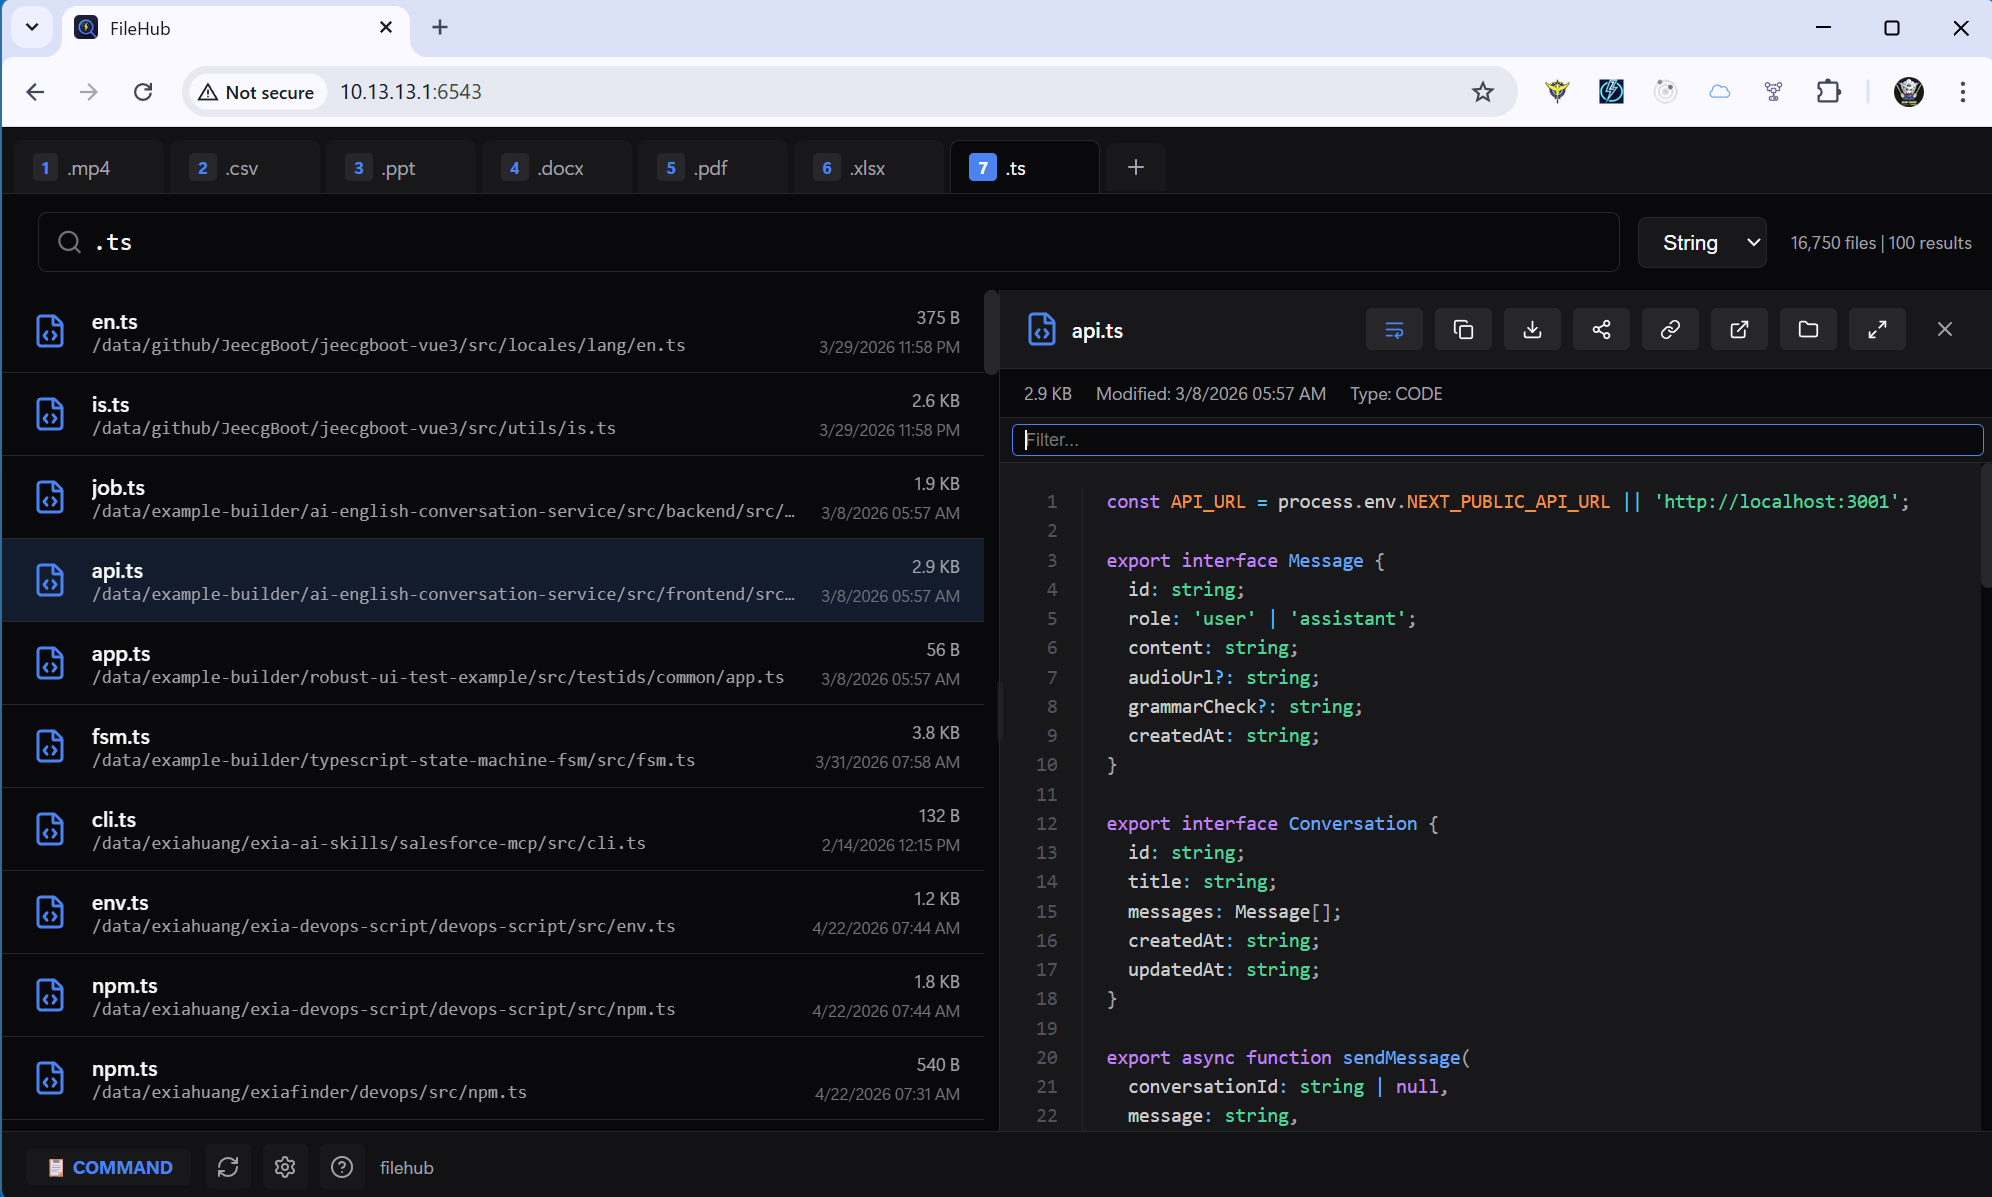Image resolution: width=1992 pixels, height=1197 pixels.
Task: Select fsm.ts in results list
Action: tap(492, 747)
